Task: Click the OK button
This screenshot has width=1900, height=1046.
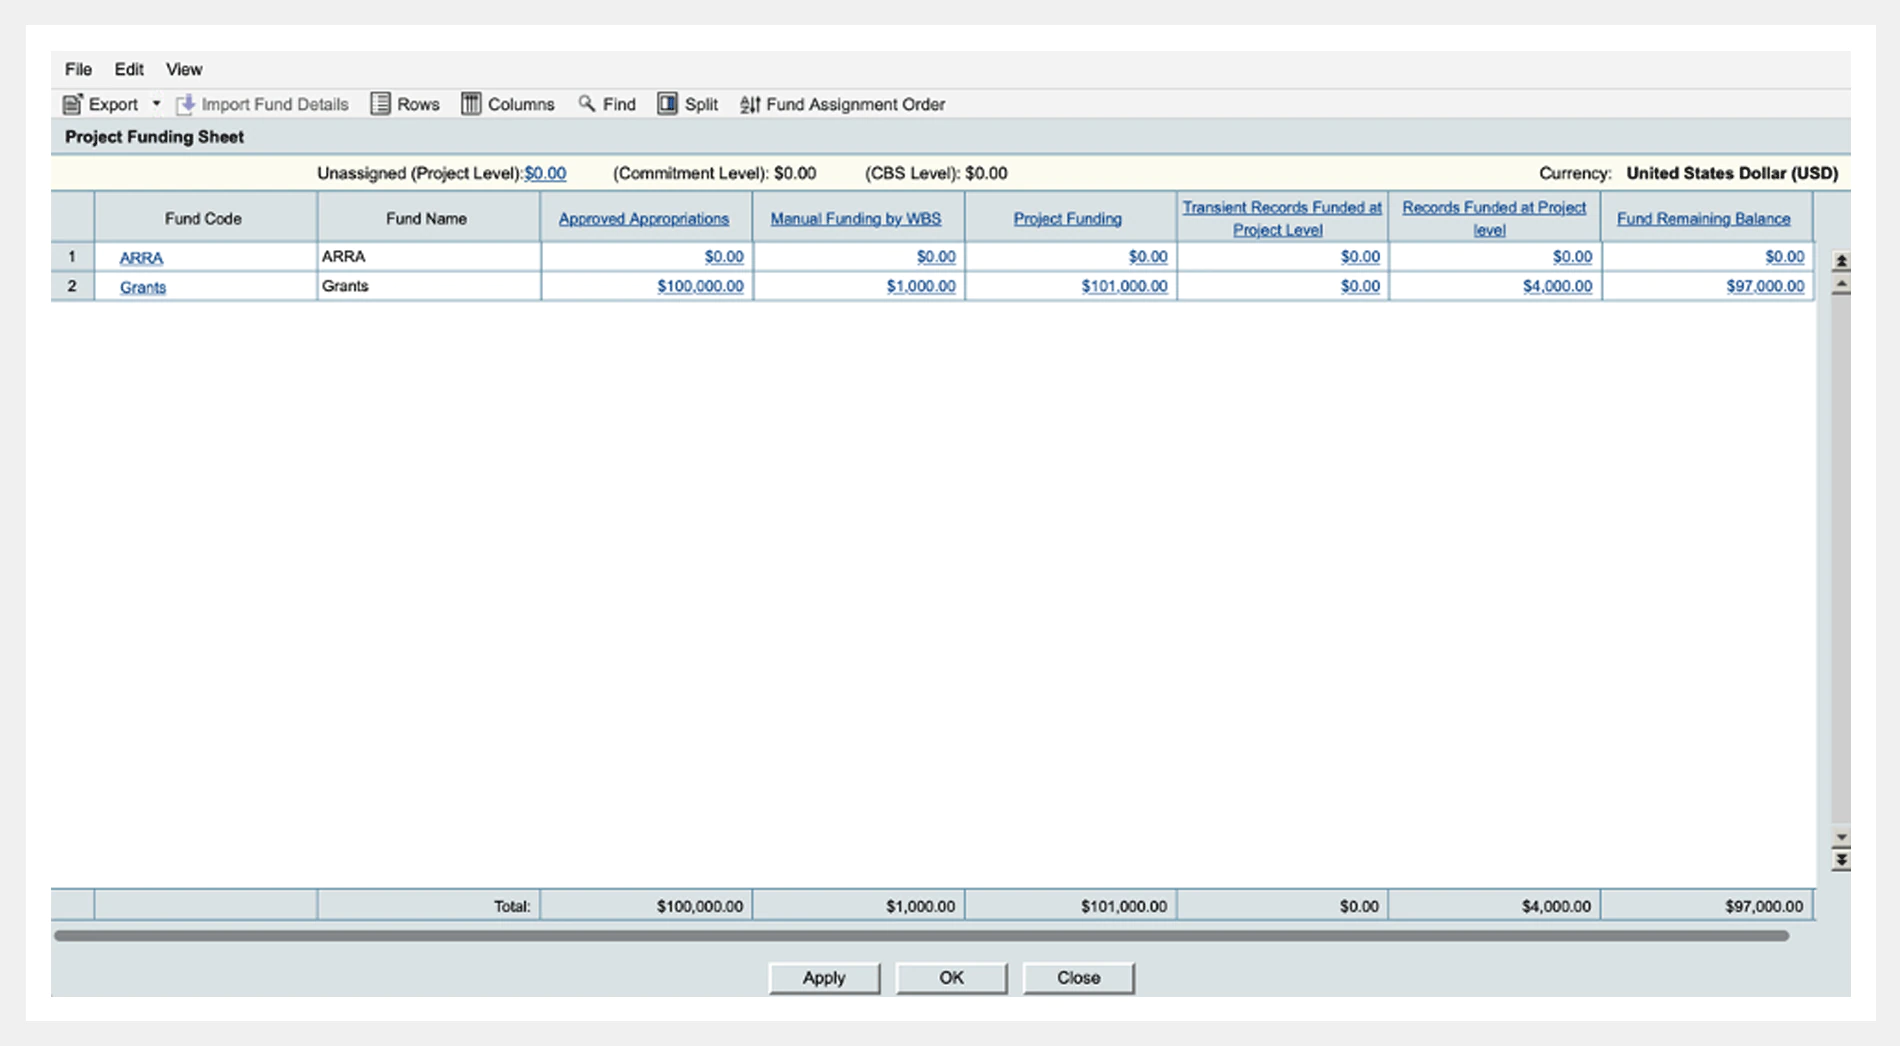Action: tap(951, 978)
